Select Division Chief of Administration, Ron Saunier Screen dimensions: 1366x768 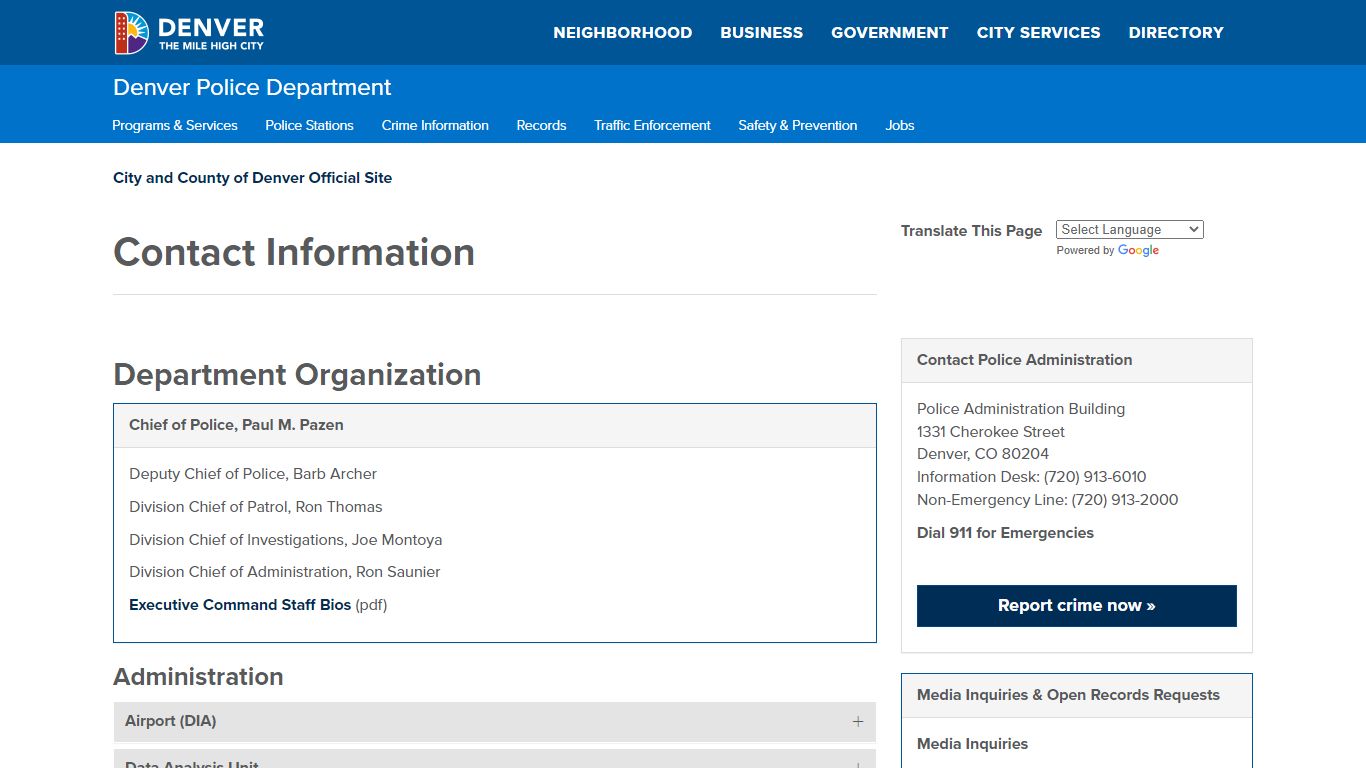click(285, 572)
